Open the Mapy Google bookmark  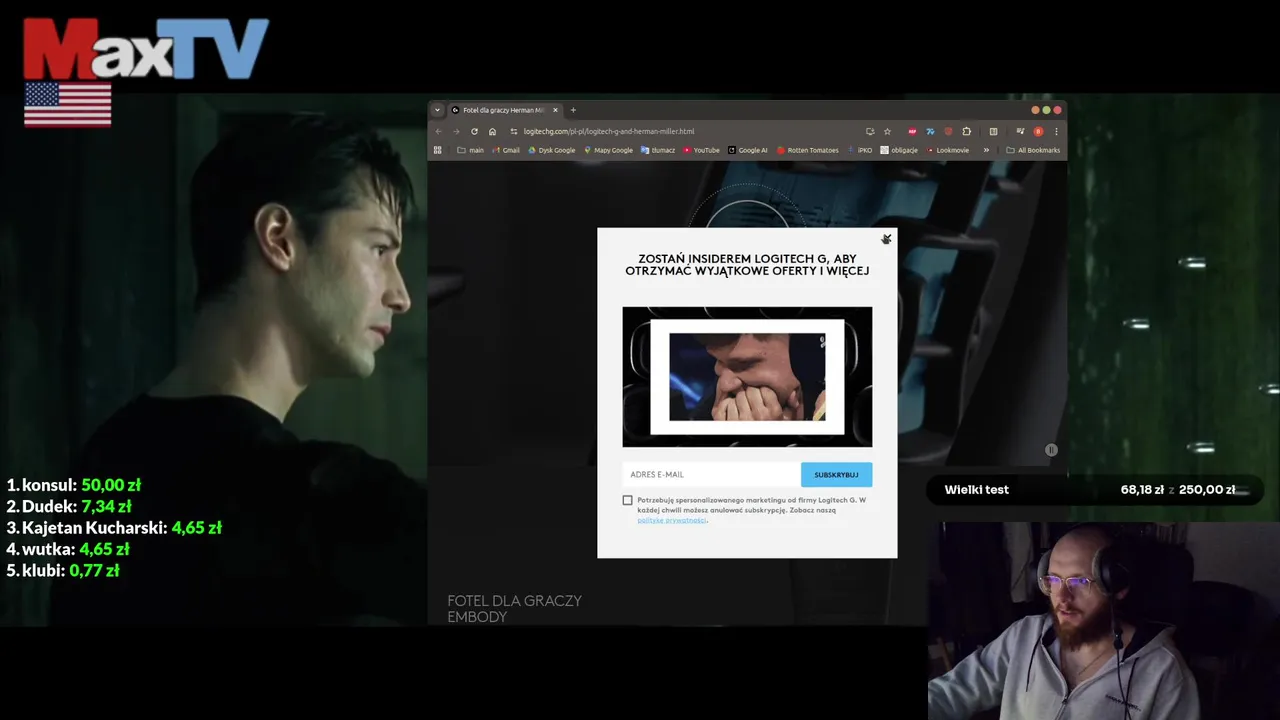pos(609,150)
